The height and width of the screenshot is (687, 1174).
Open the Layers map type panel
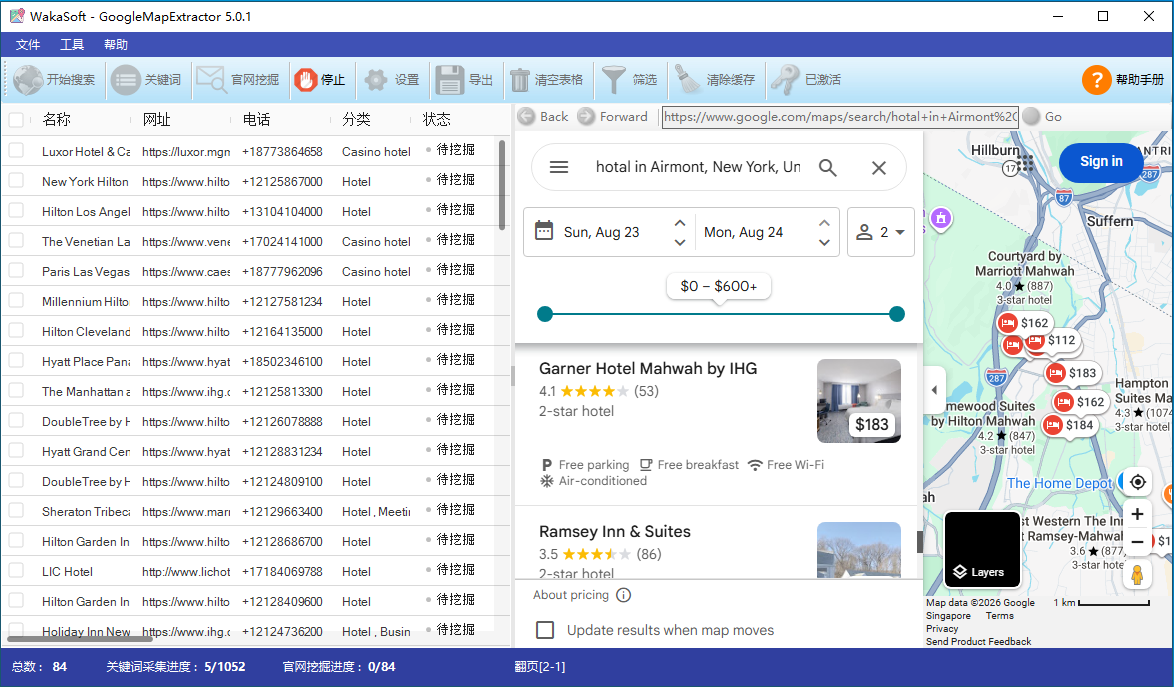click(x=982, y=549)
